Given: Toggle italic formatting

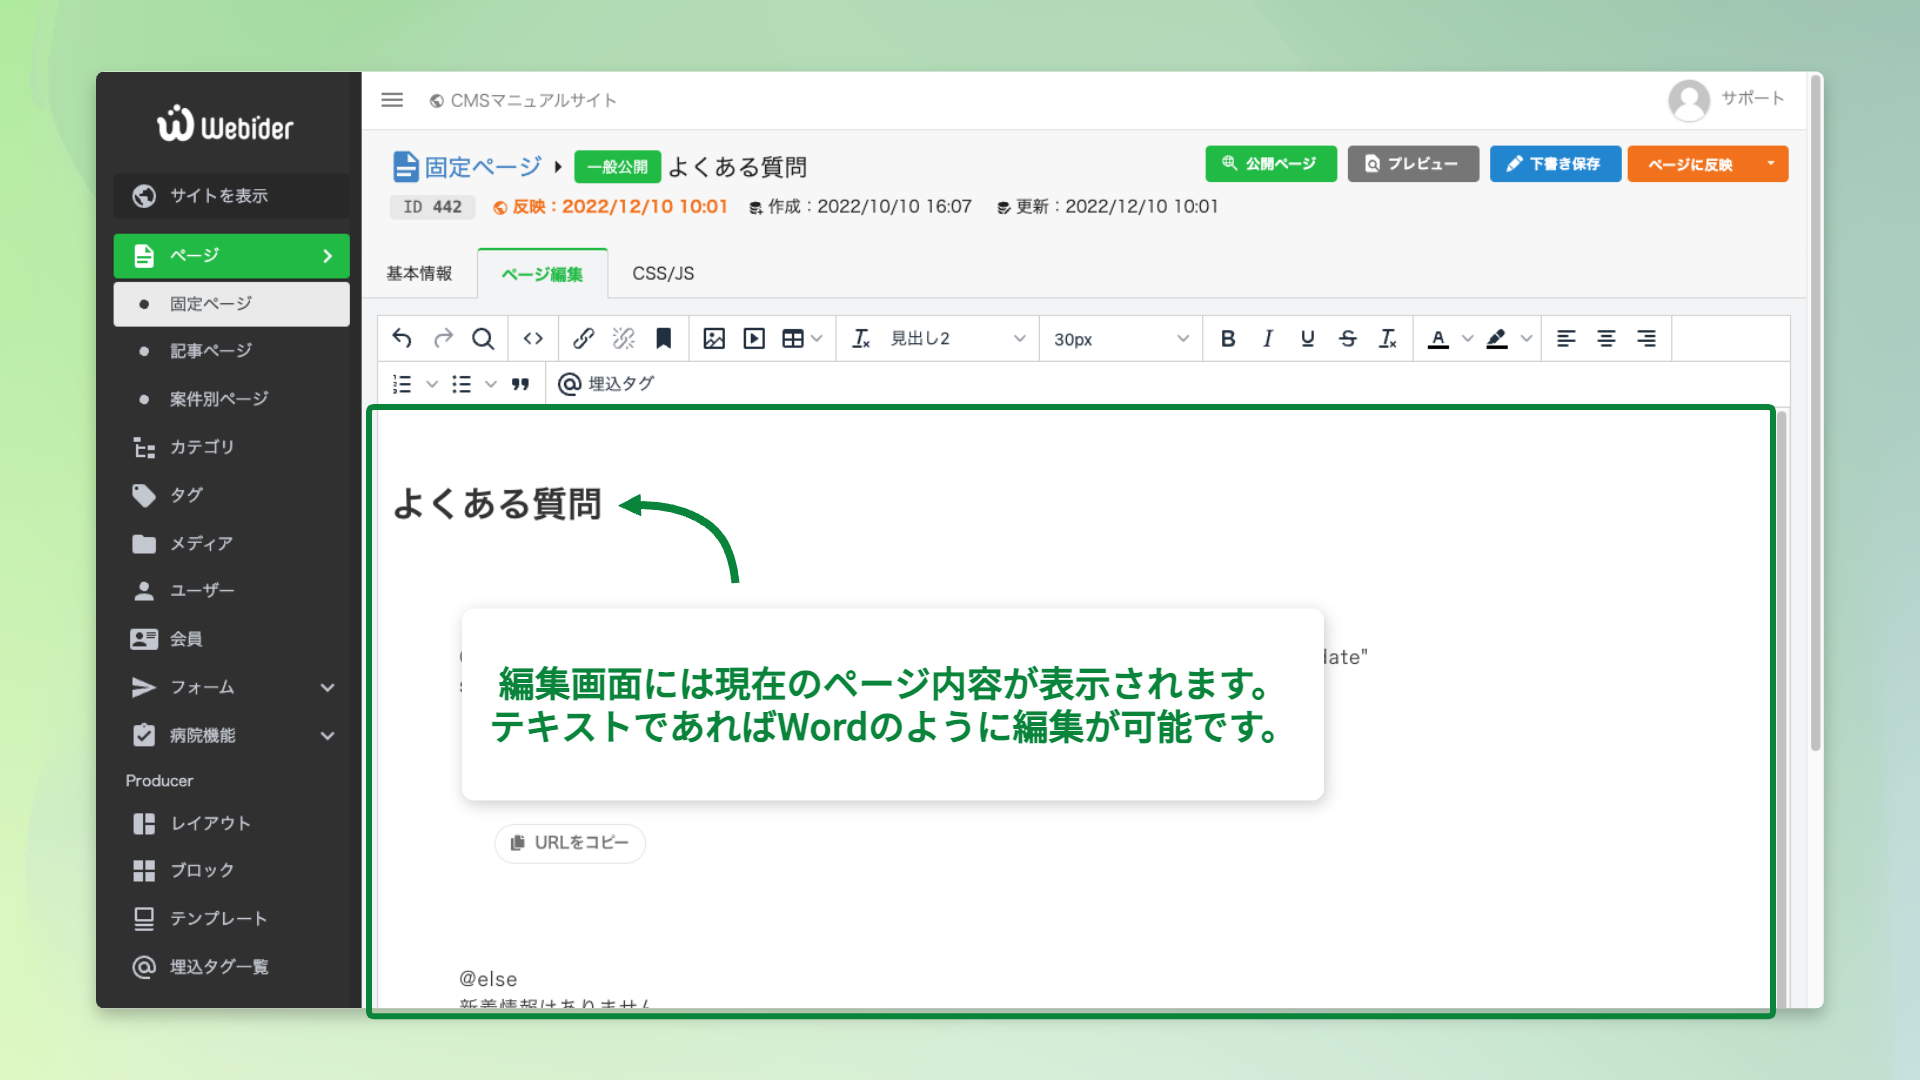Looking at the screenshot, I should click(1268, 339).
